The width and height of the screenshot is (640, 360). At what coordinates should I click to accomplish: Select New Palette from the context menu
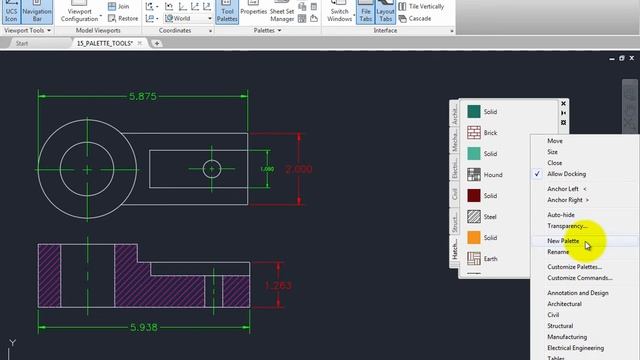click(x=563, y=241)
